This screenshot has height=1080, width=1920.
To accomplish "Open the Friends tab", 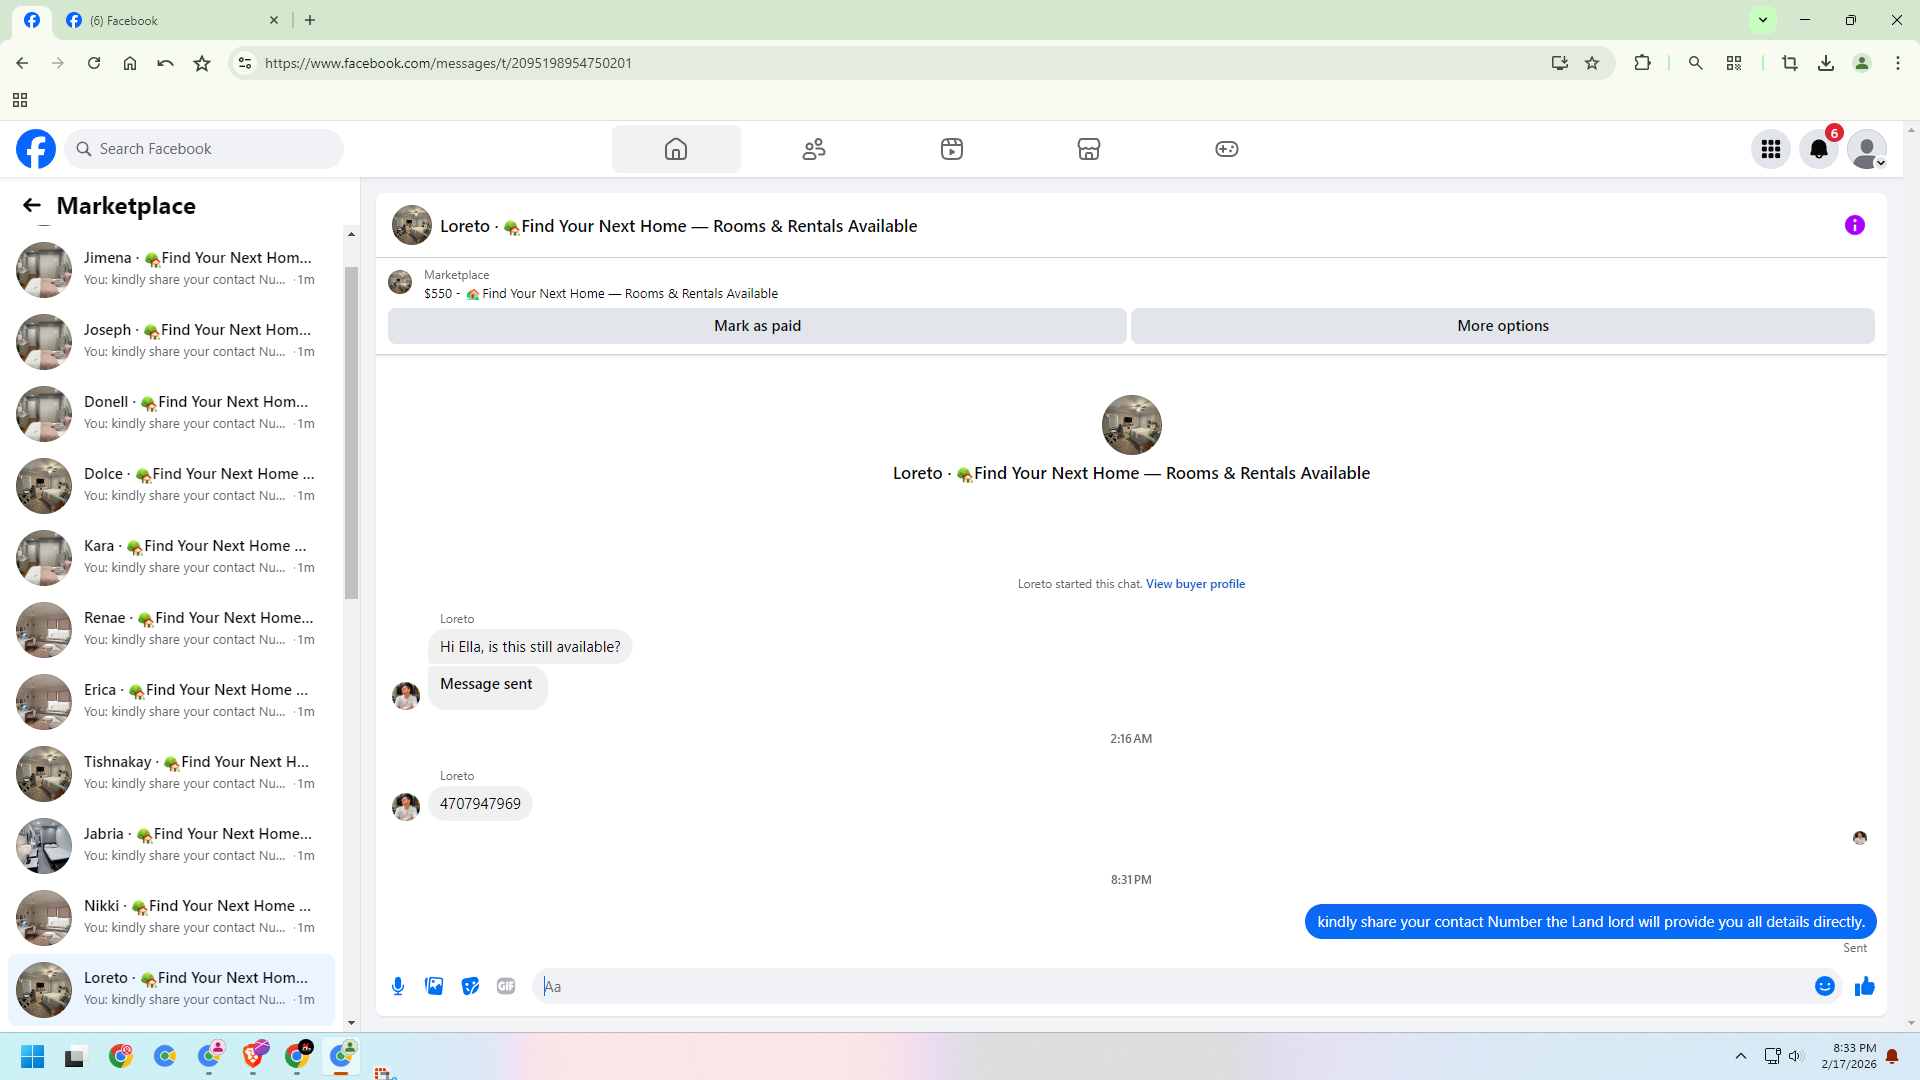I will point(814,149).
